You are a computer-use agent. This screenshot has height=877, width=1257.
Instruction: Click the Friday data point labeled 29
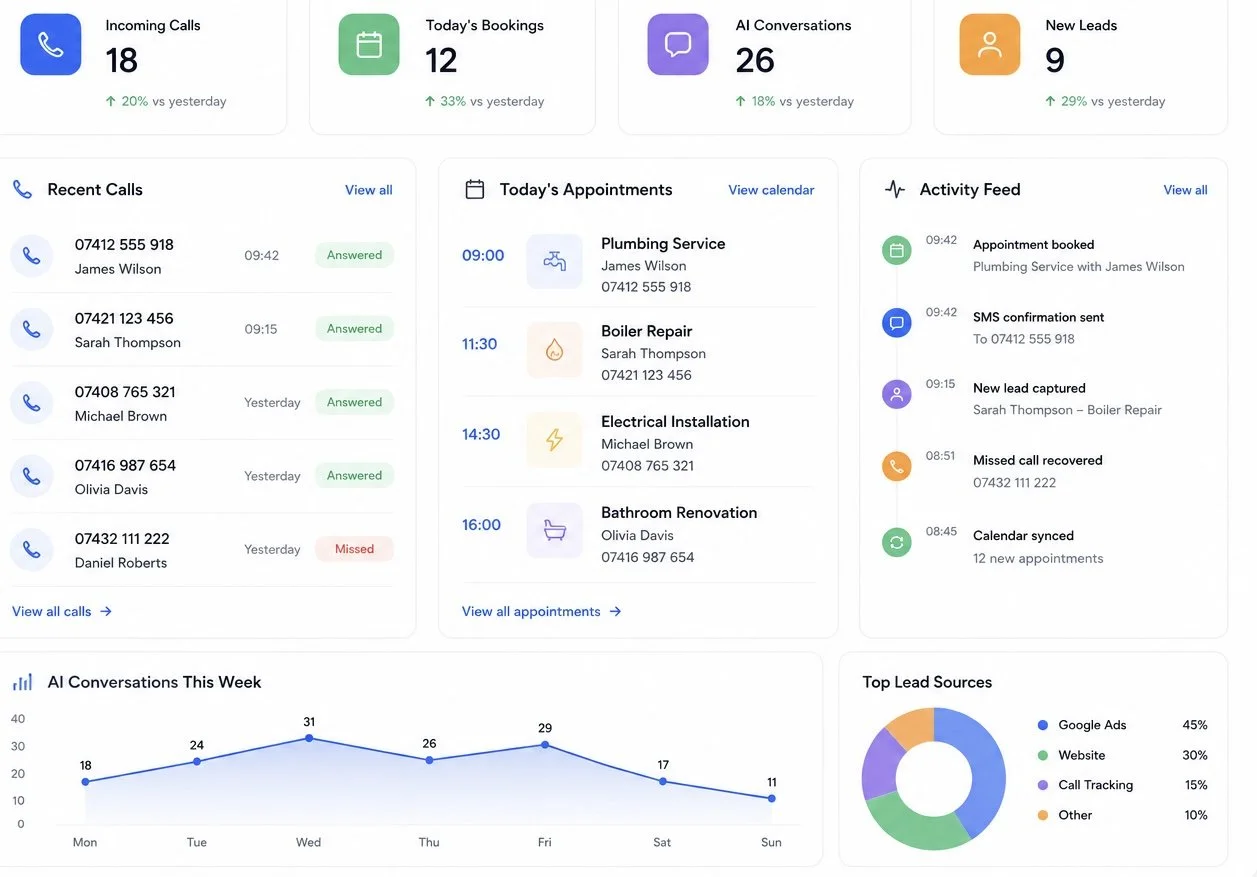(545, 744)
